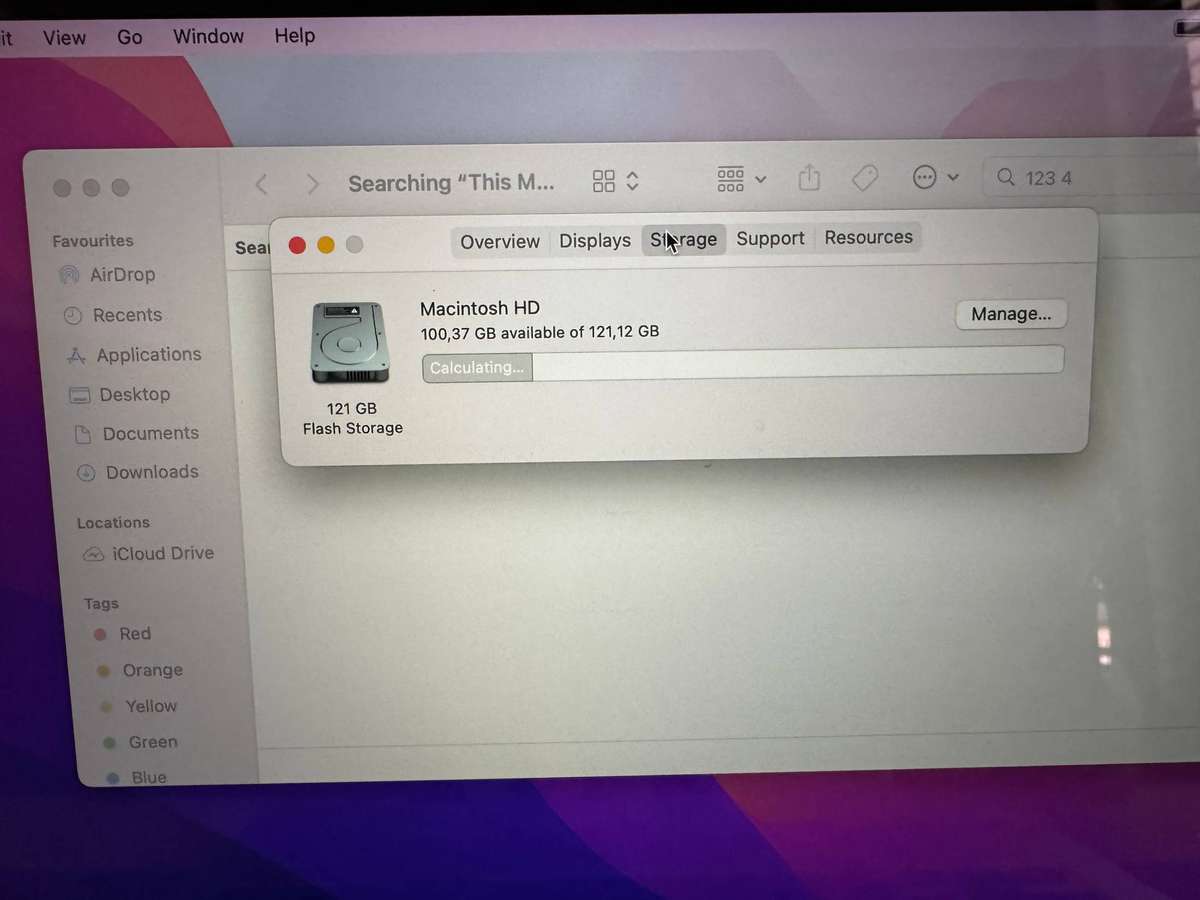Open Downloads in Finder sidebar
Screen dimensions: 1200x900
click(152, 472)
